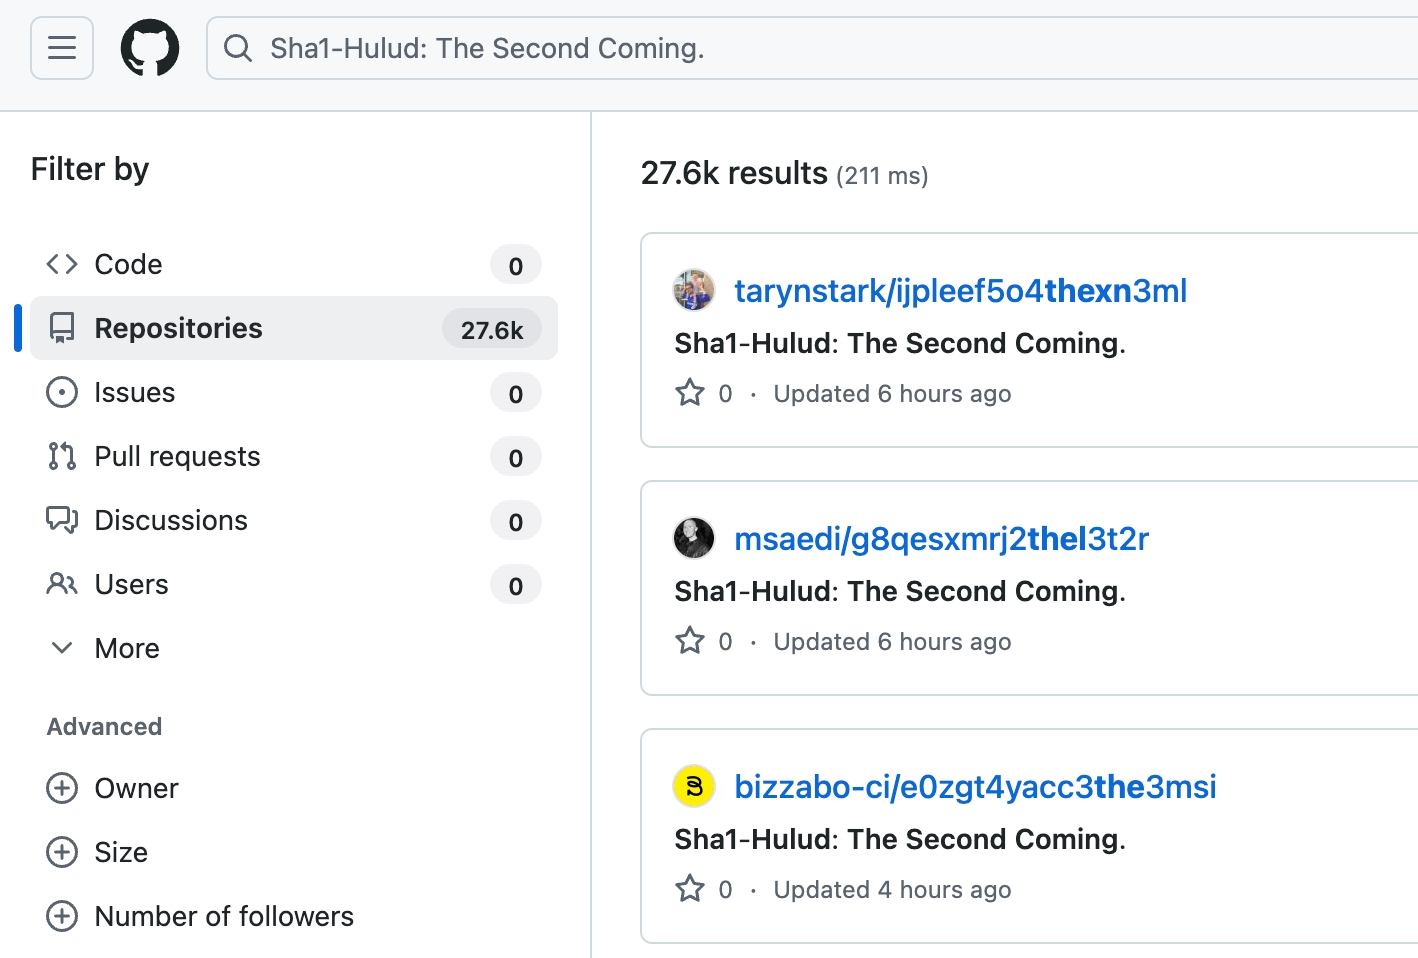Open the GitHub navigation hamburger menu

tap(61, 47)
